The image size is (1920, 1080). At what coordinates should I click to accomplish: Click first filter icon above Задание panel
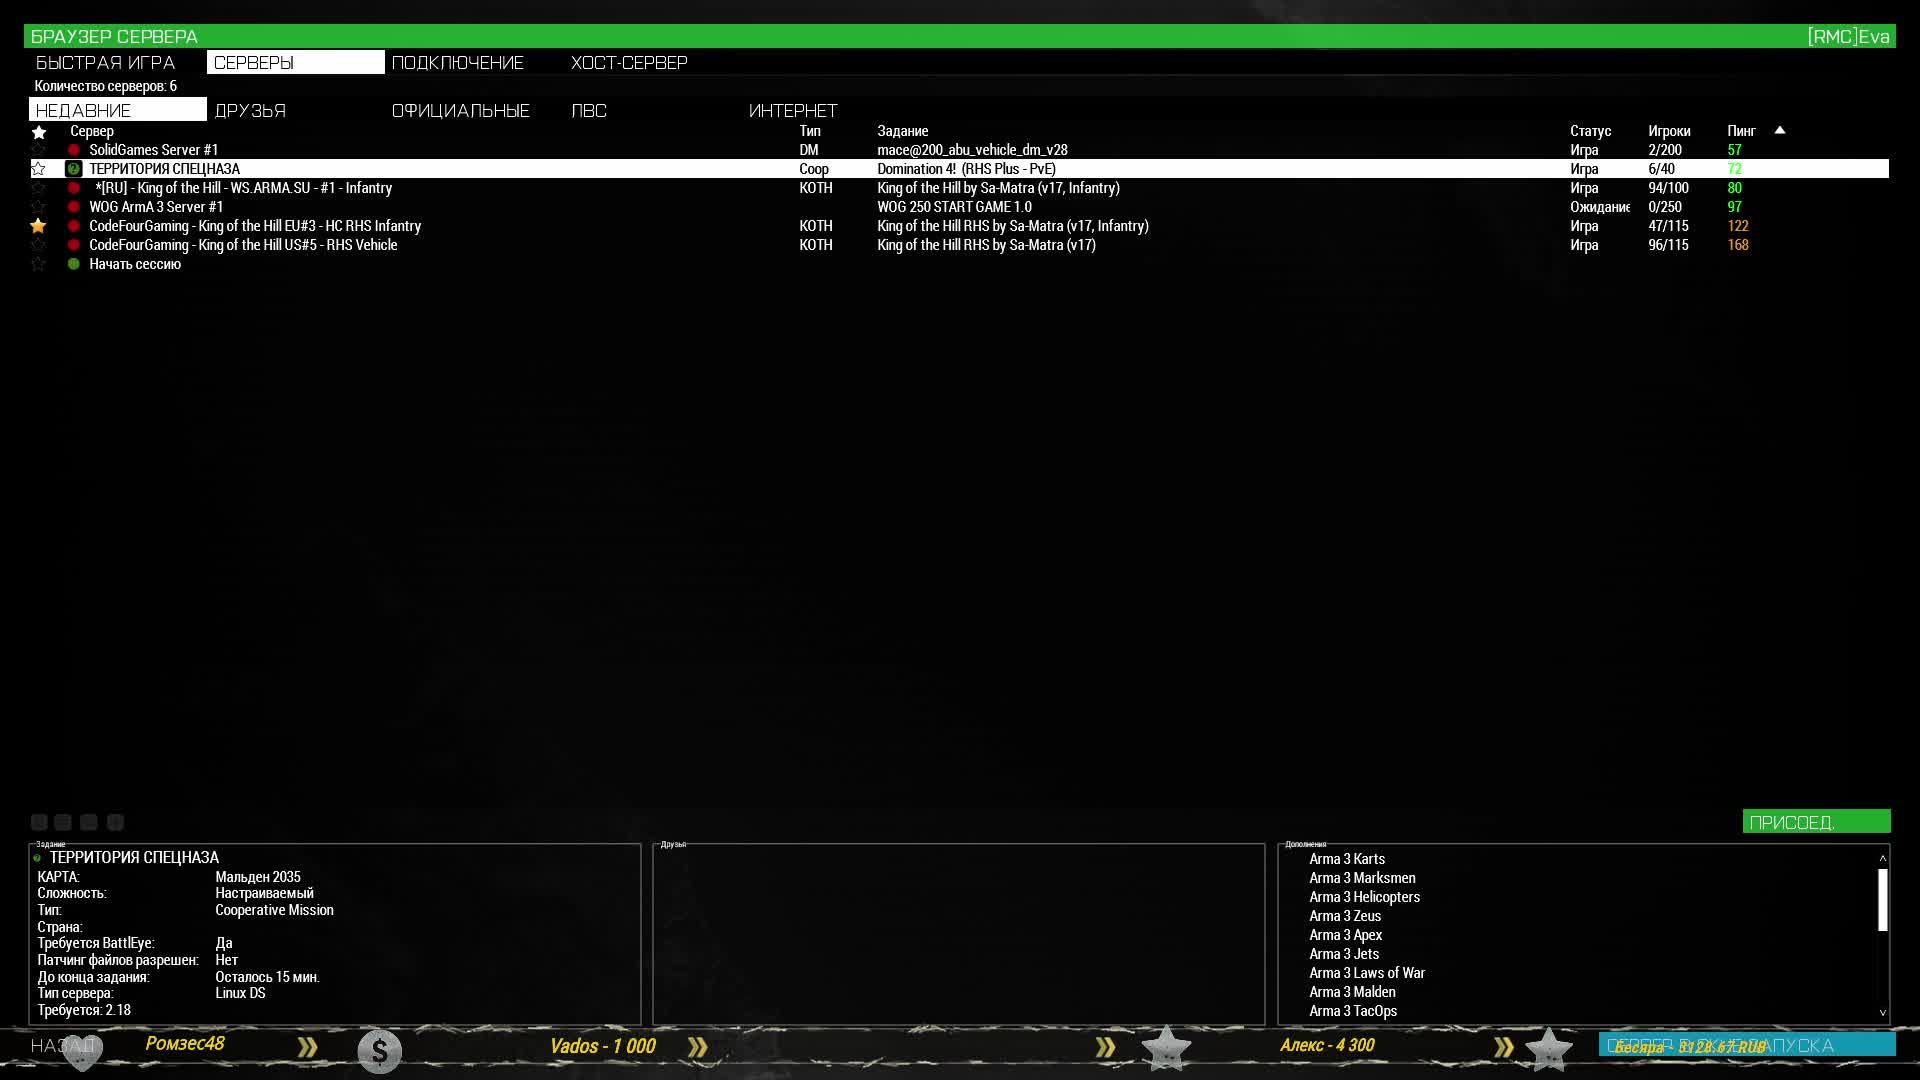point(39,822)
